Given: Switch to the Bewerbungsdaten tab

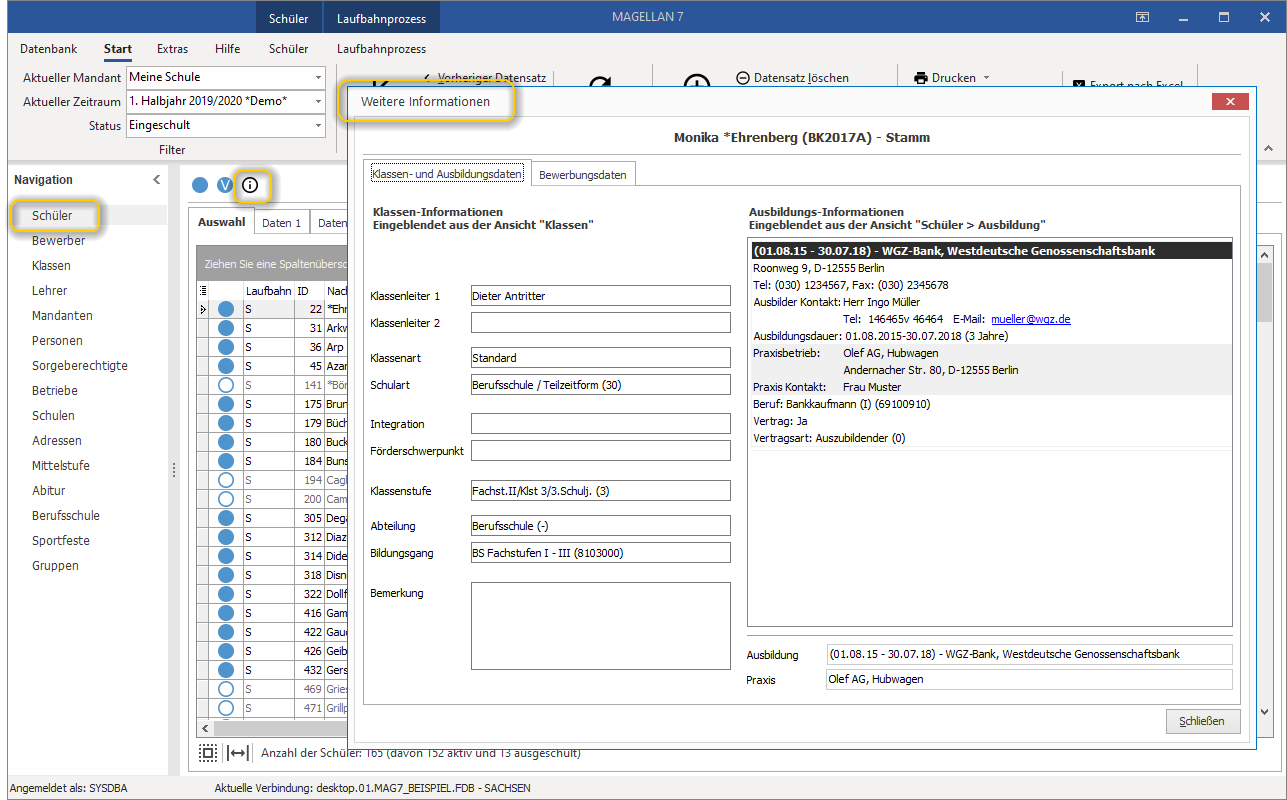Looking at the screenshot, I should click(x=583, y=175).
